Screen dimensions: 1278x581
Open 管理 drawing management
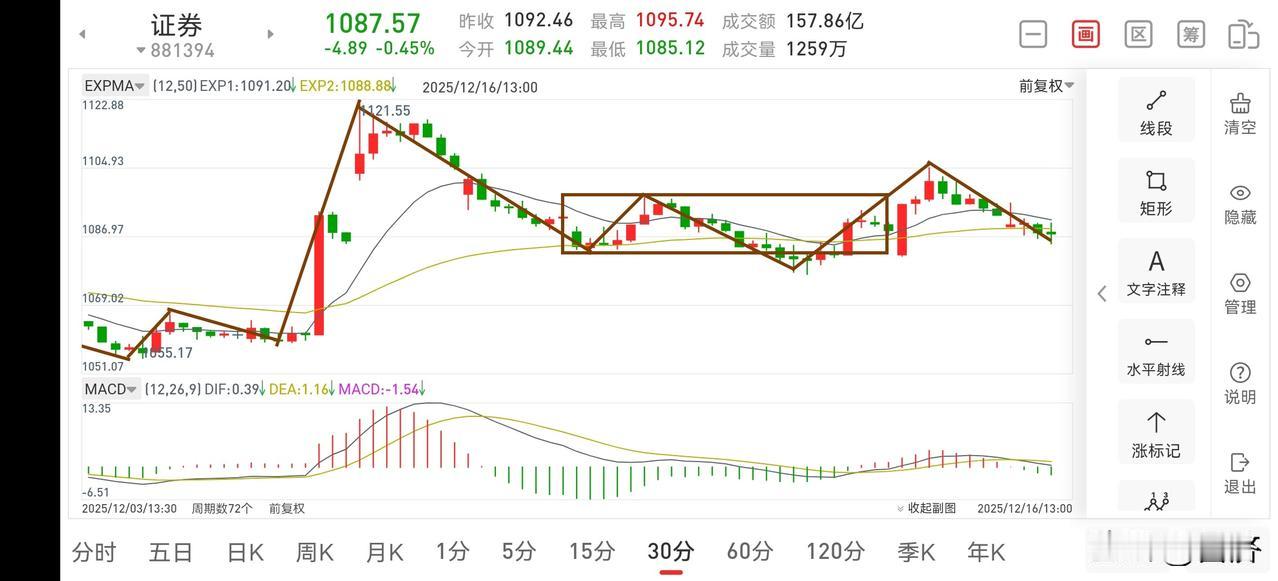(1240, 293)
